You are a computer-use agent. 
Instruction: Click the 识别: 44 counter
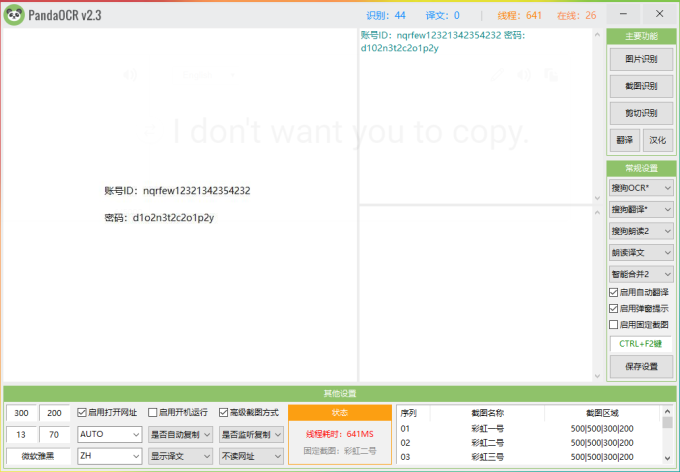(386, 16)
